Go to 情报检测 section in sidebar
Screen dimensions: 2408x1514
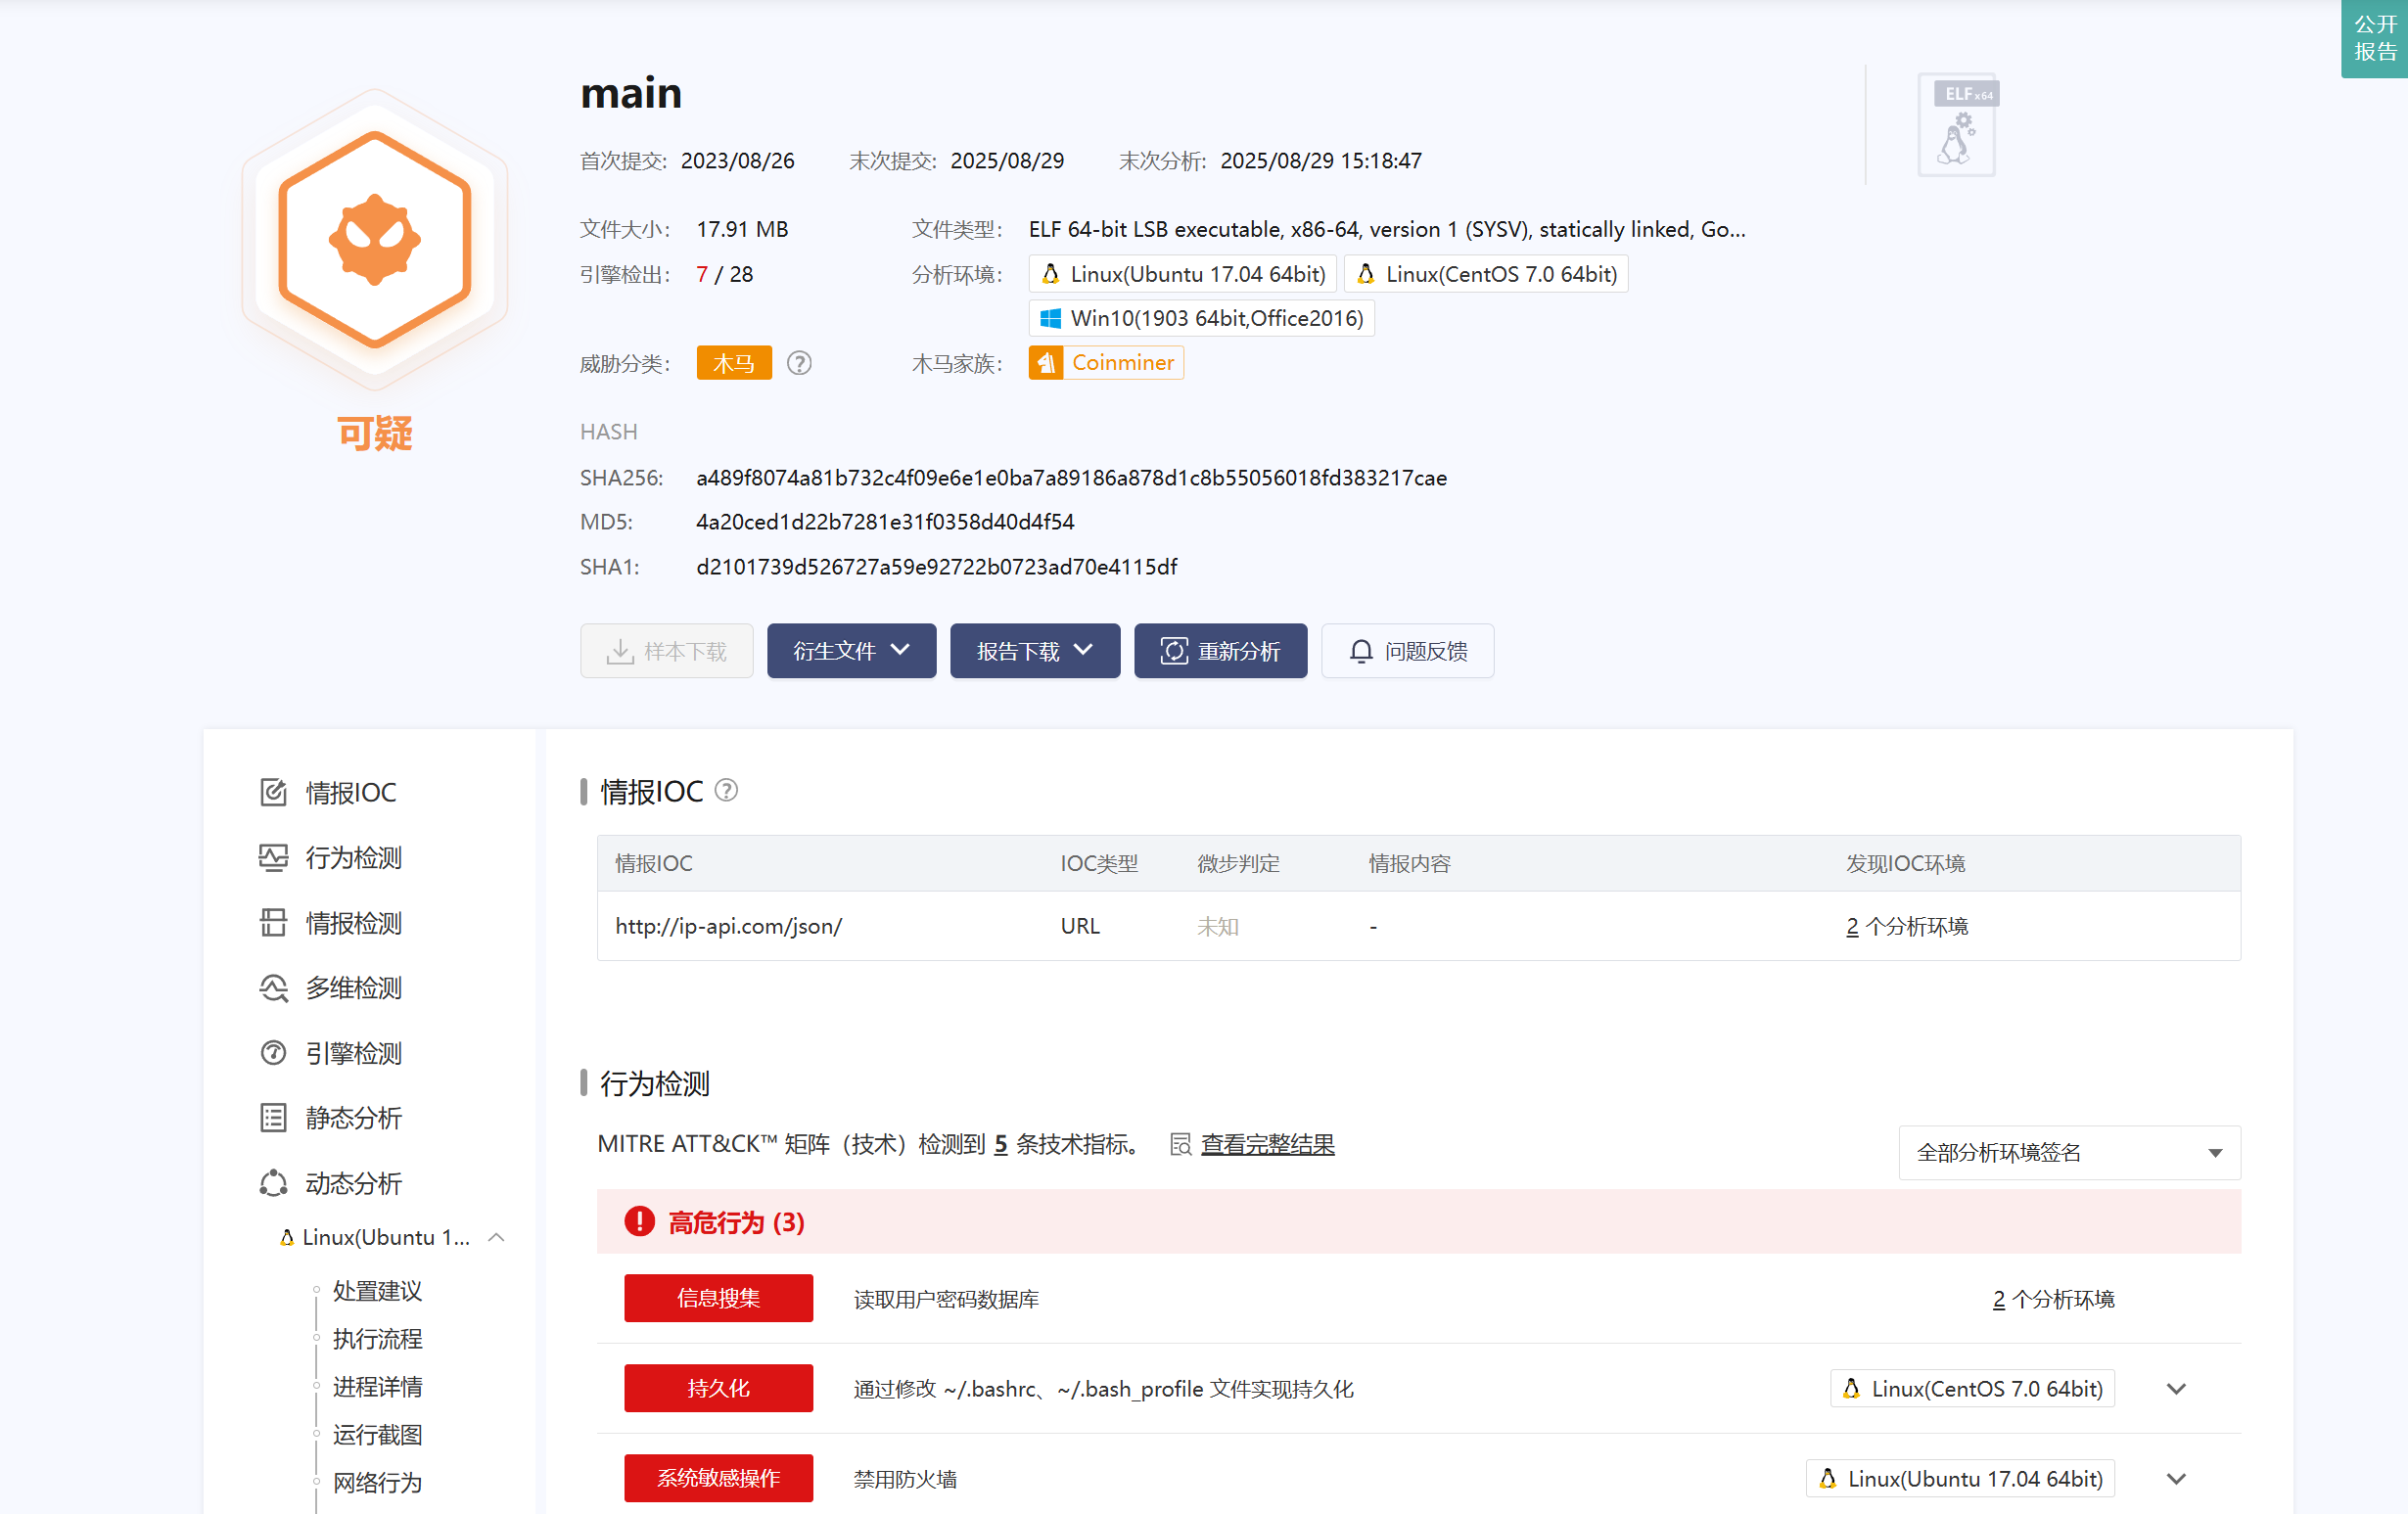353,922
